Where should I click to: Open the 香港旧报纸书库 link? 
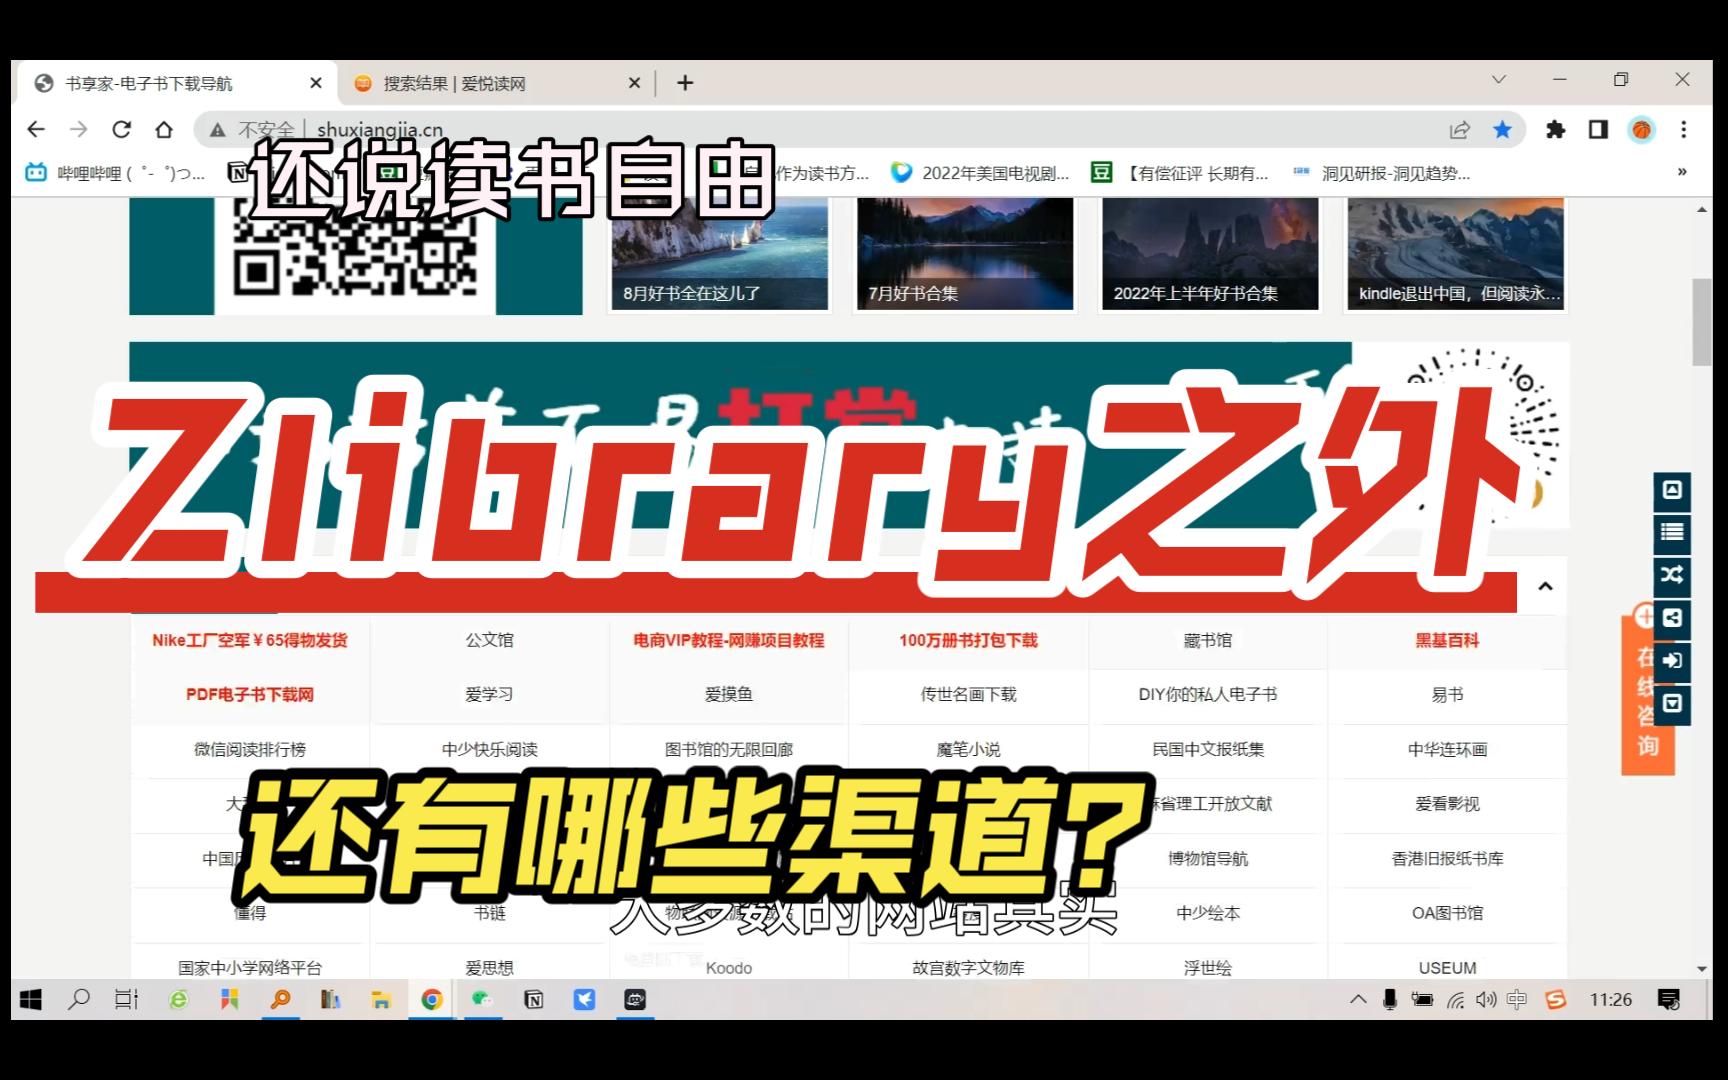click(x=1447, y=858)
